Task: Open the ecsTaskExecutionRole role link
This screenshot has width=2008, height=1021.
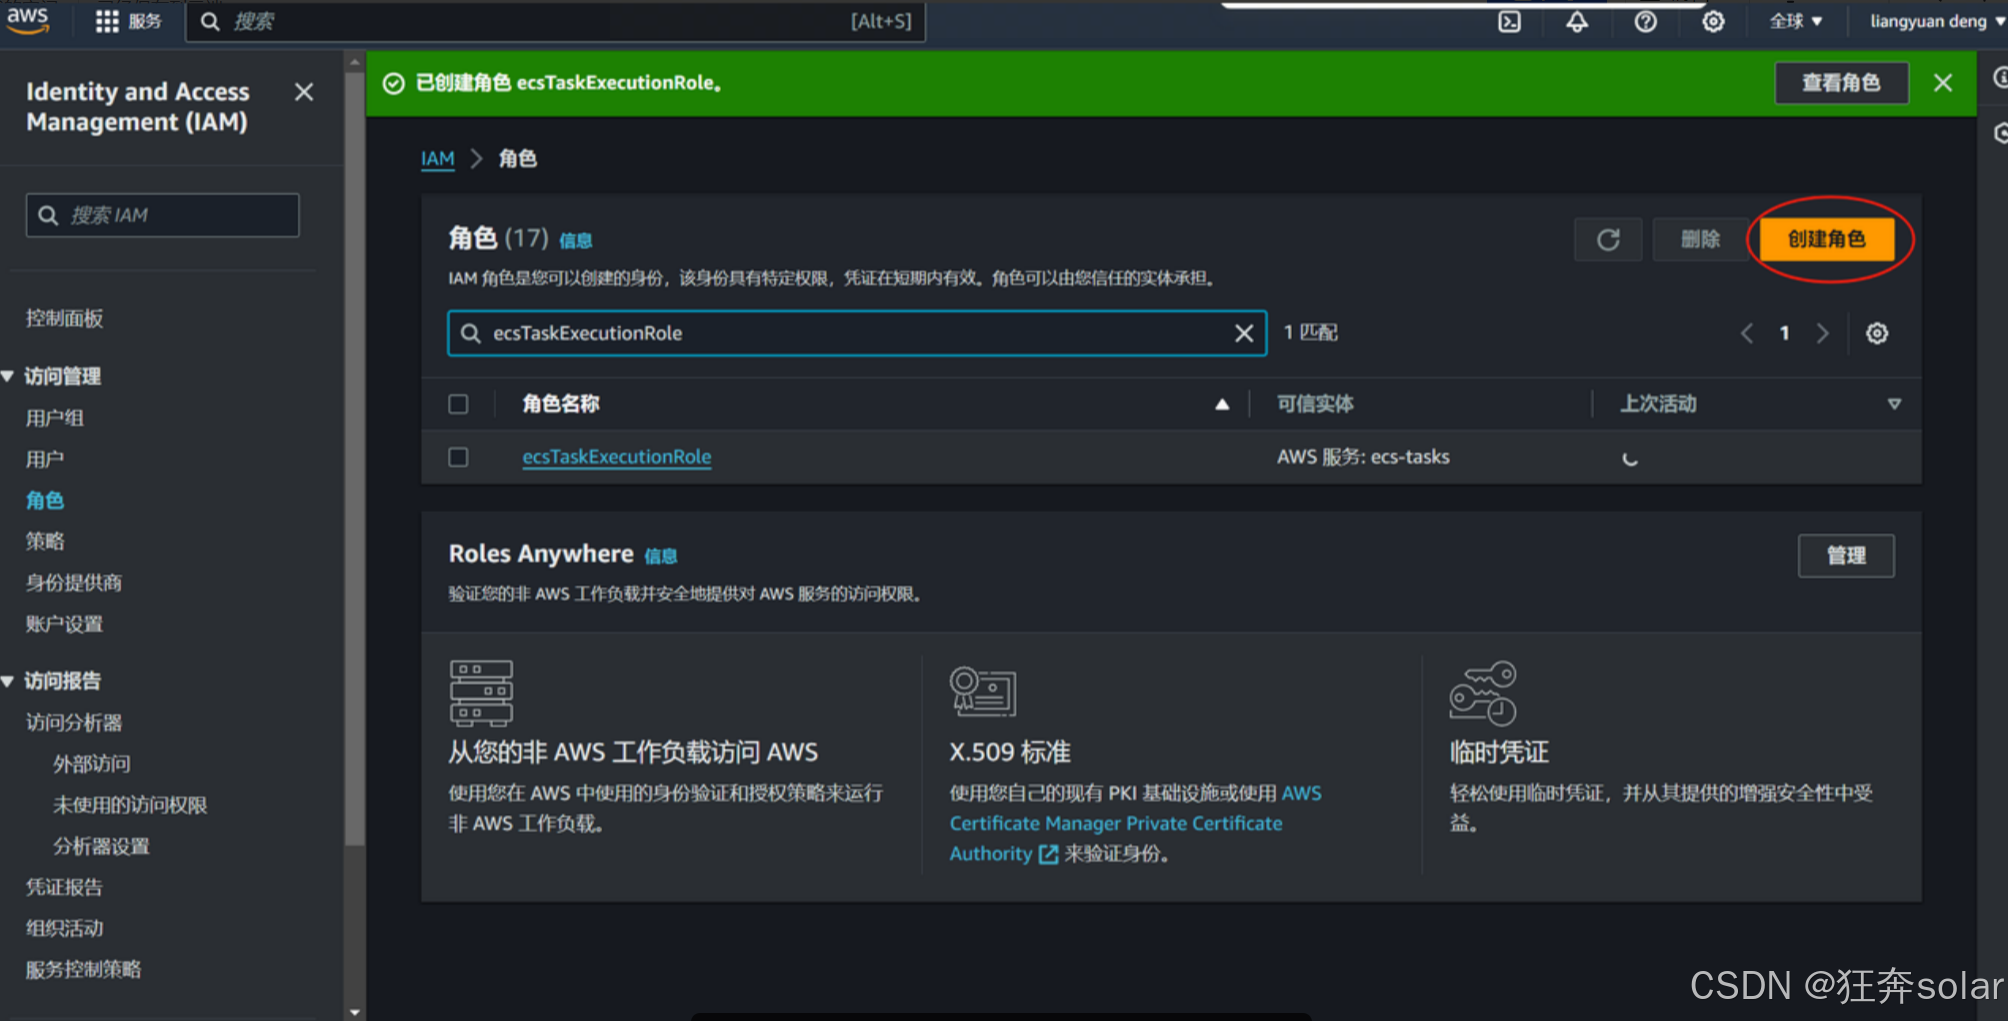Action: click(617, 457)
